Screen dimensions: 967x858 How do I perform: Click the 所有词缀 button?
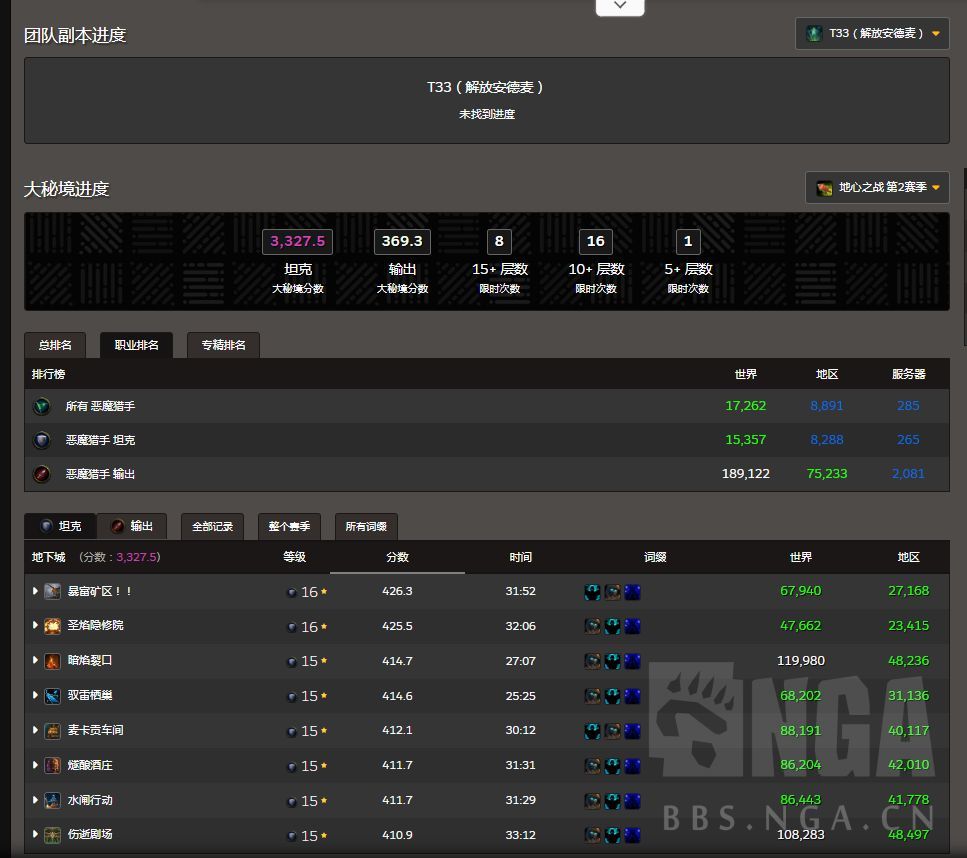tap(366, 526)
